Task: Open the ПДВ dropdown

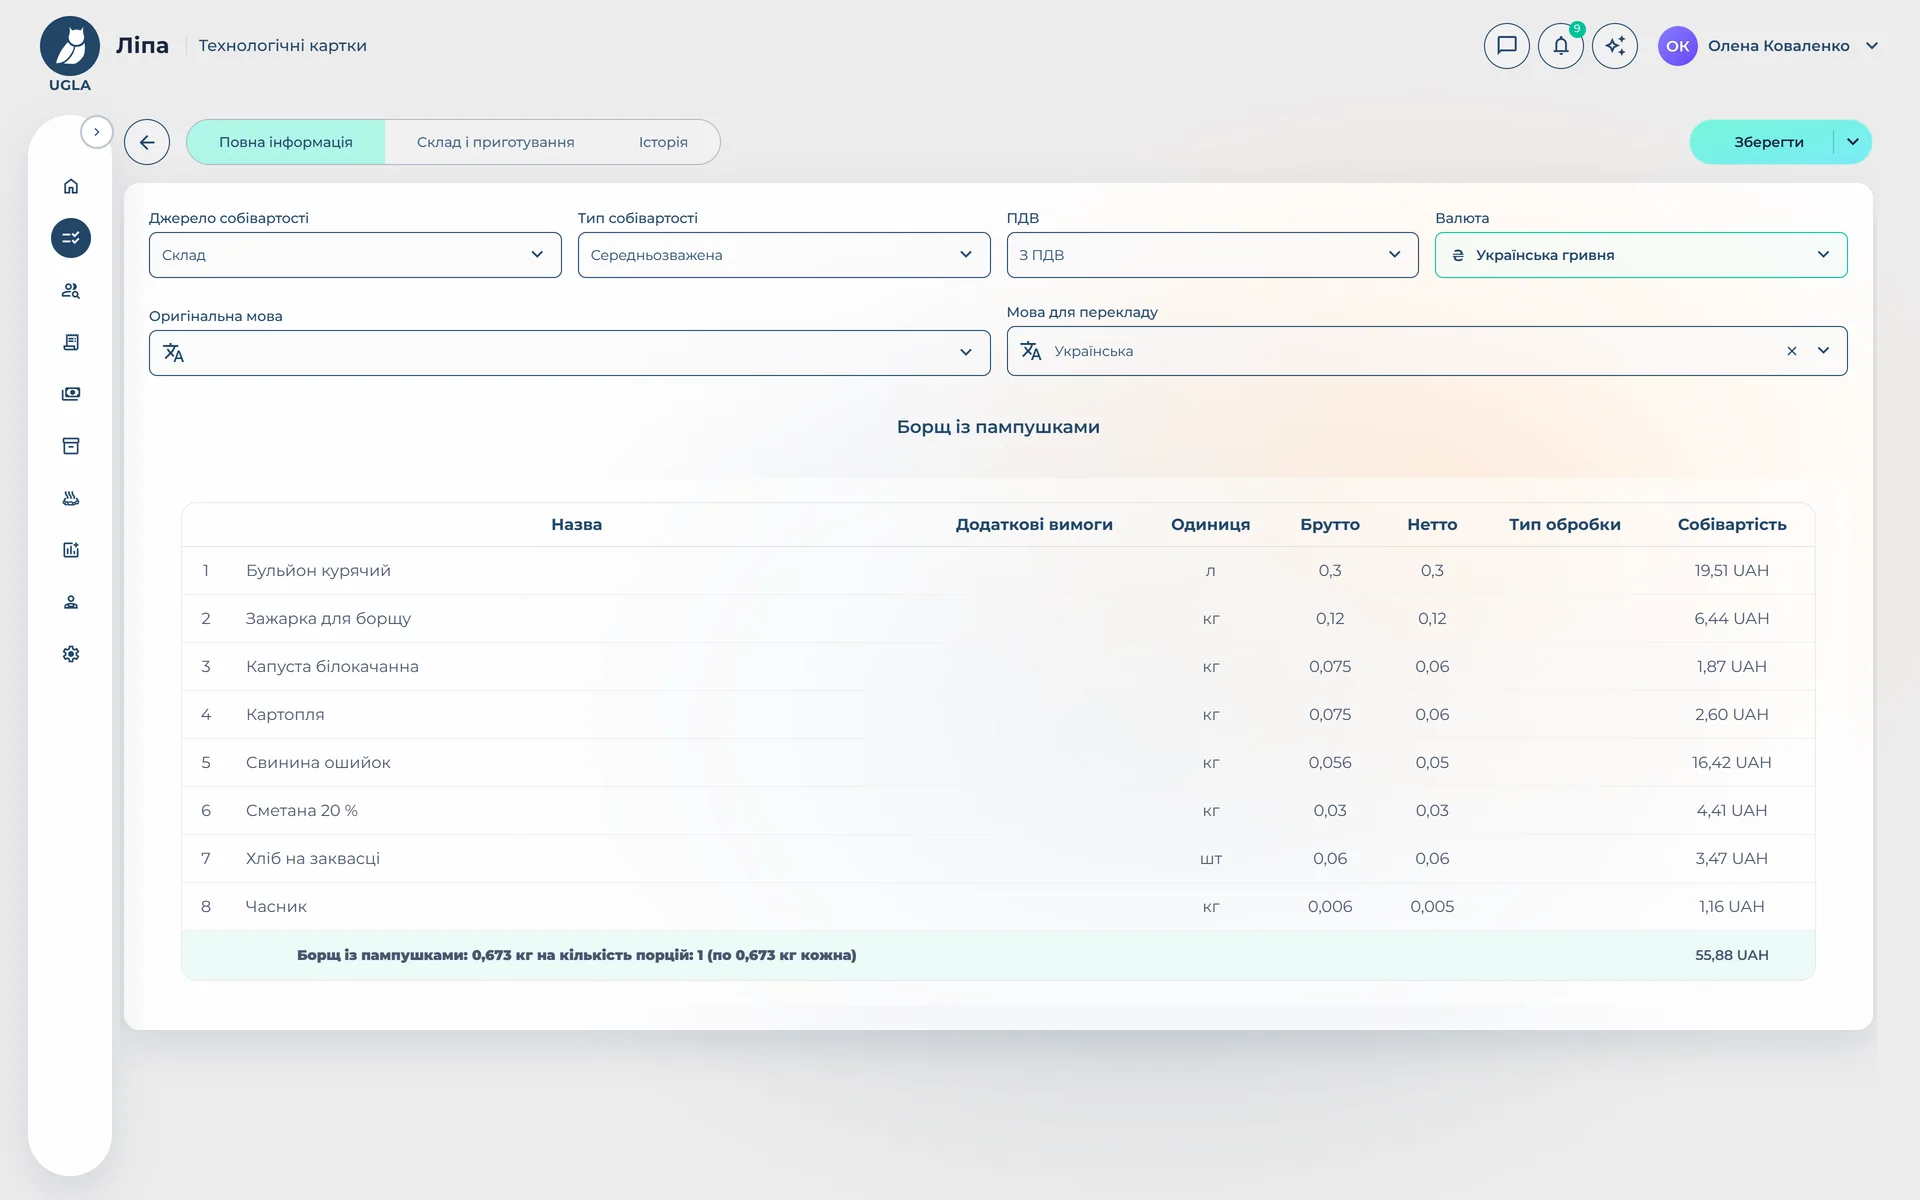Action: point(1212,255)
